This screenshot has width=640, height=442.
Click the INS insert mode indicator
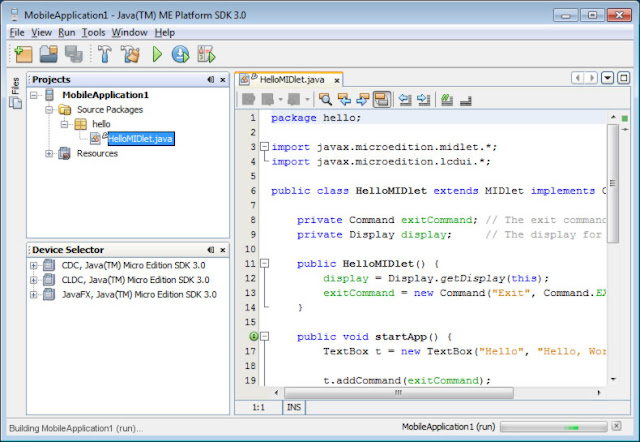293,407
